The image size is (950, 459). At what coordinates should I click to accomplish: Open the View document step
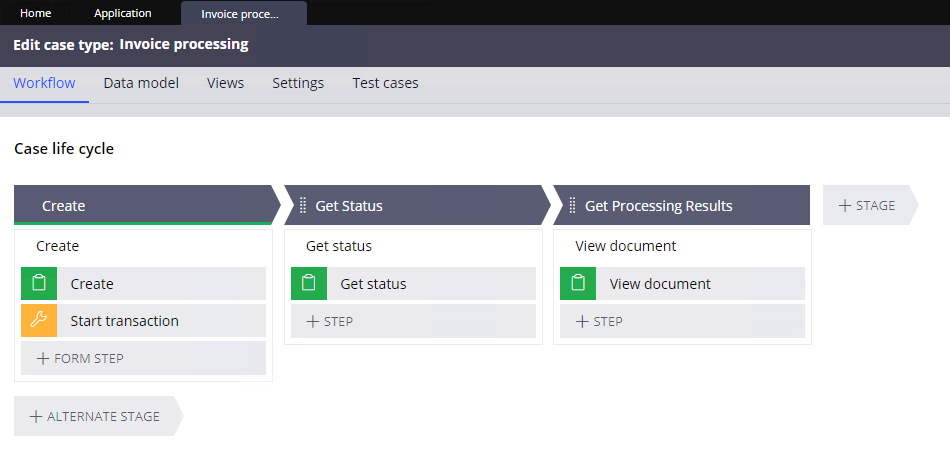click(682, 283)
